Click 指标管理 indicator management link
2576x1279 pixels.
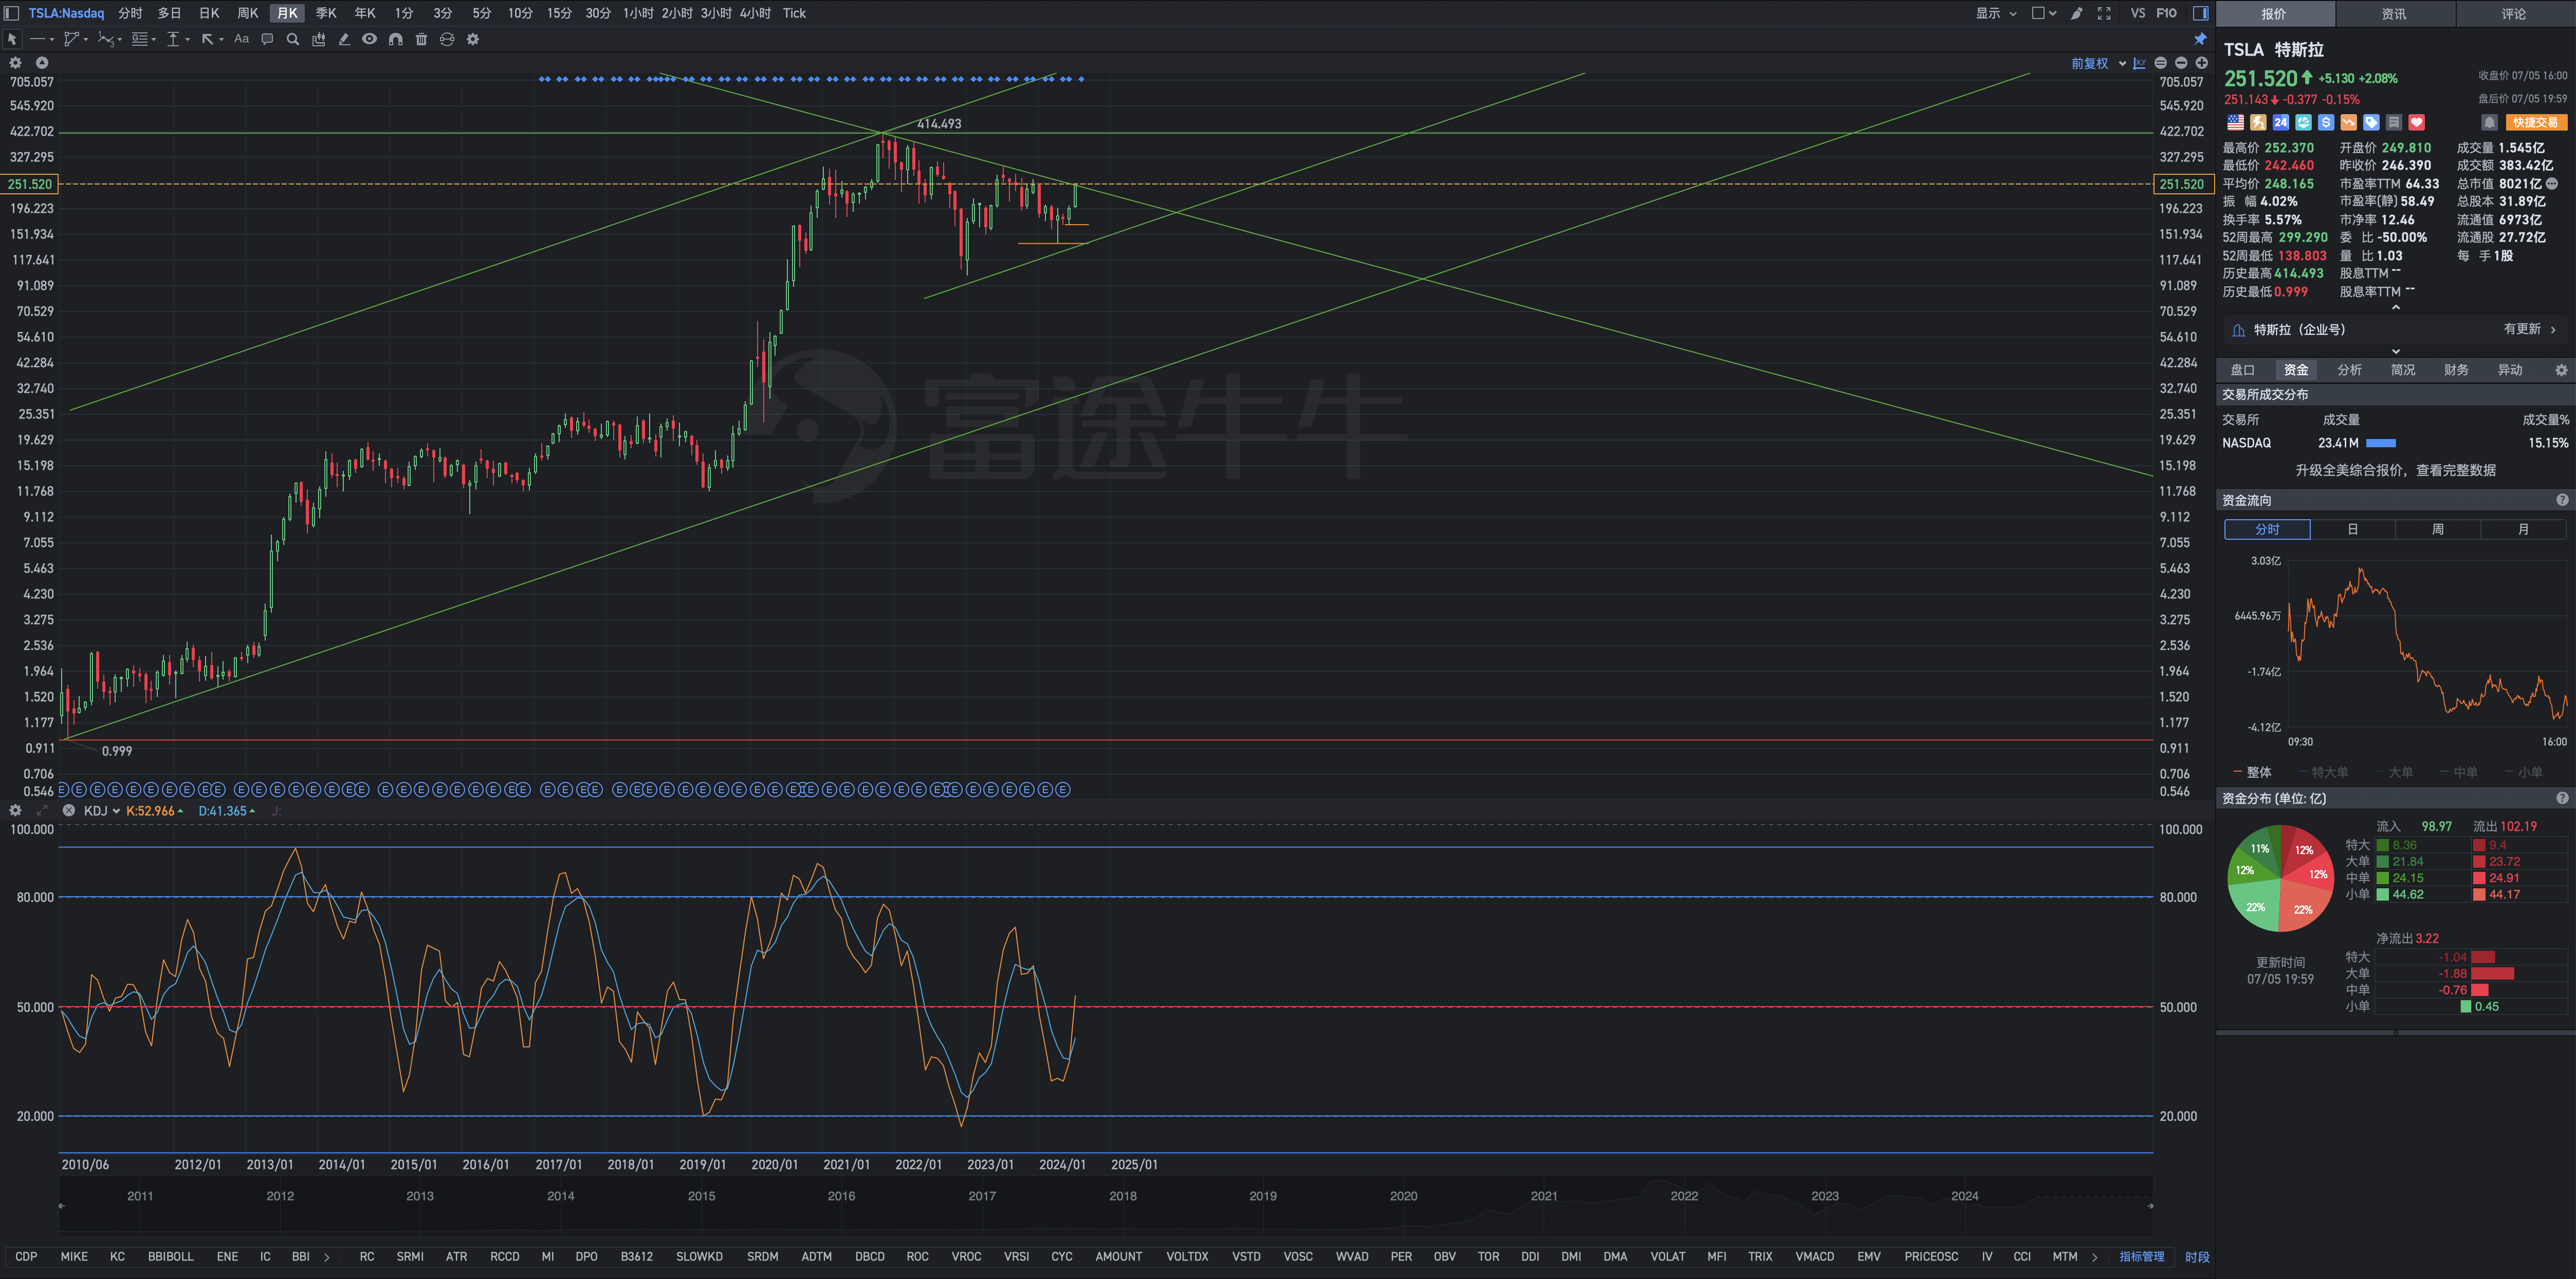pyautogui.click(x=2141, y=1257)
